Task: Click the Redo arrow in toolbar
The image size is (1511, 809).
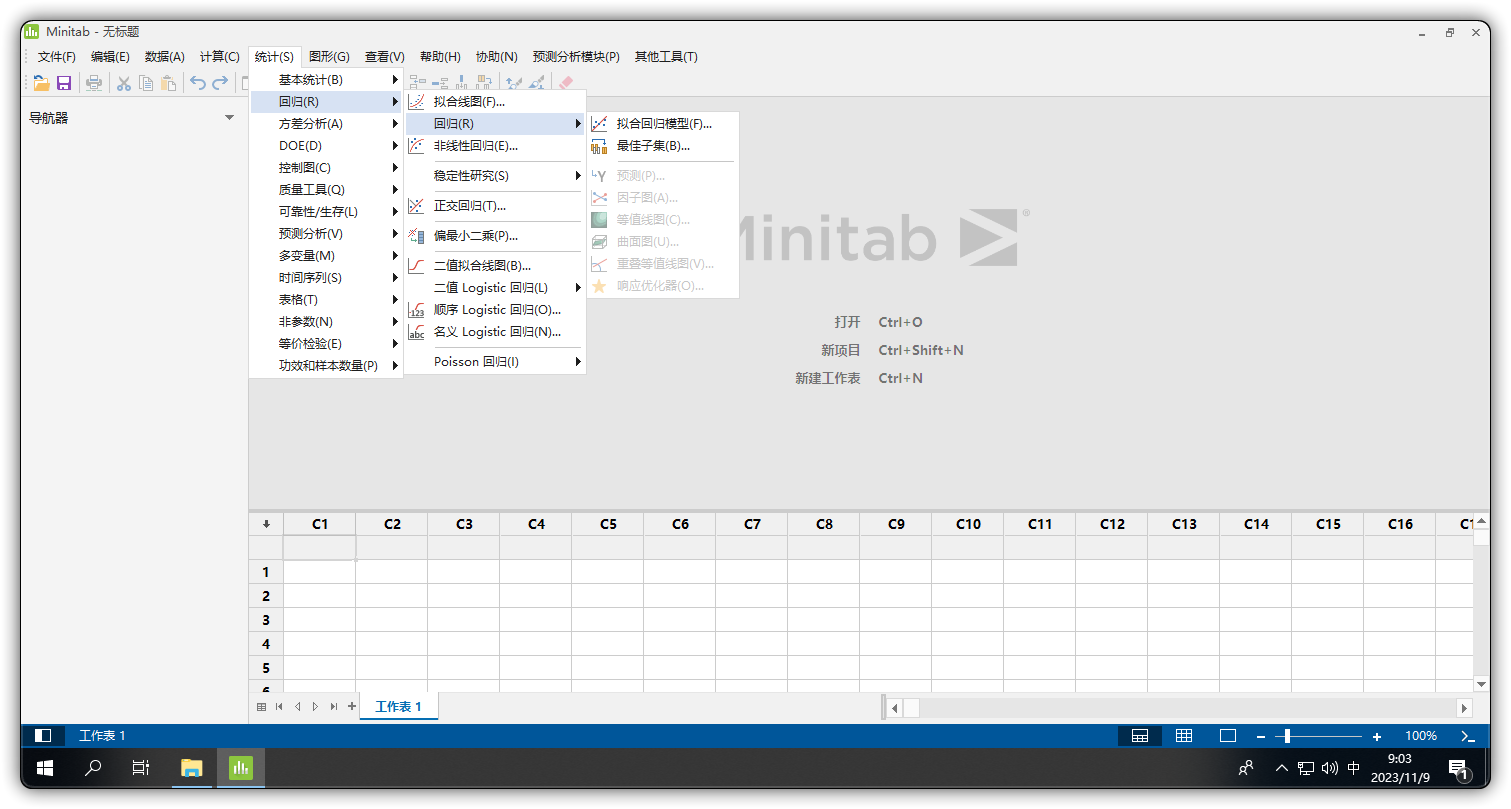Action: [220, 84]
